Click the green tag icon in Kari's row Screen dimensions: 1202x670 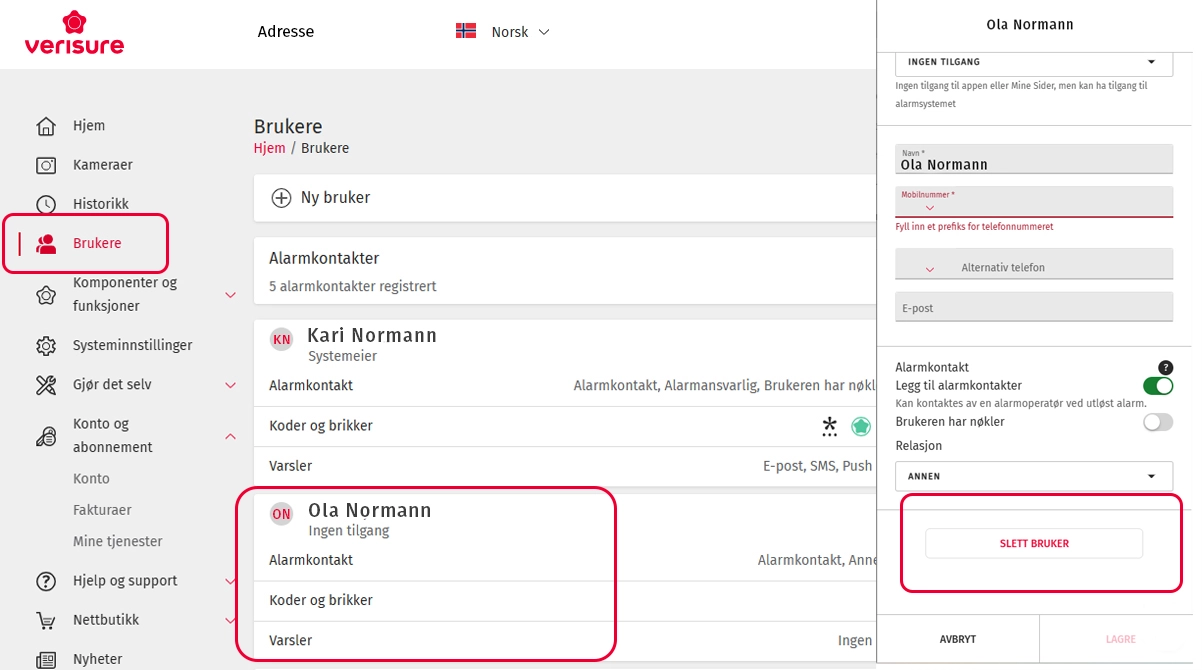pyautogui.click(x=861, y=426)
